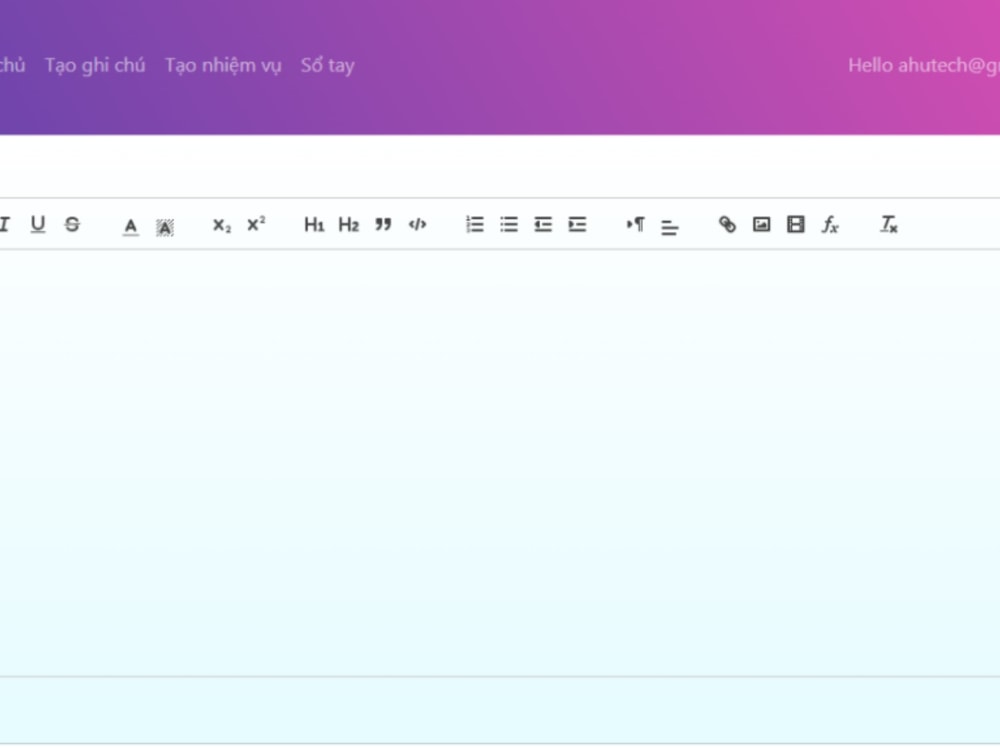Toggle strikethrough formatting
This screenshot has width=1000, height=750.
point(72,224)
